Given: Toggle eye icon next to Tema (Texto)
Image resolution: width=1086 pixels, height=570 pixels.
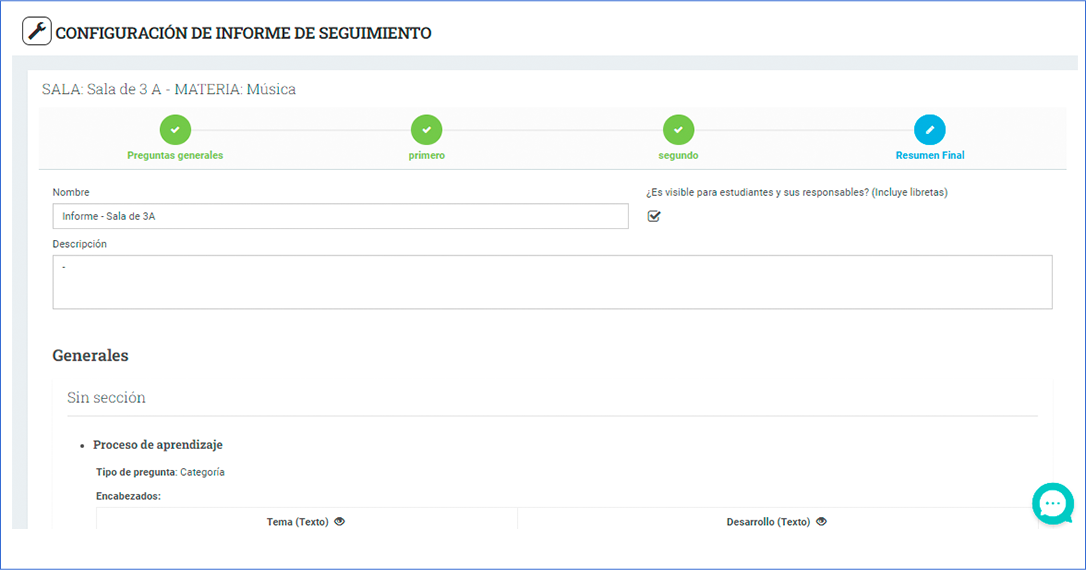Looking at the screenshot, I should tap(339, 522).
